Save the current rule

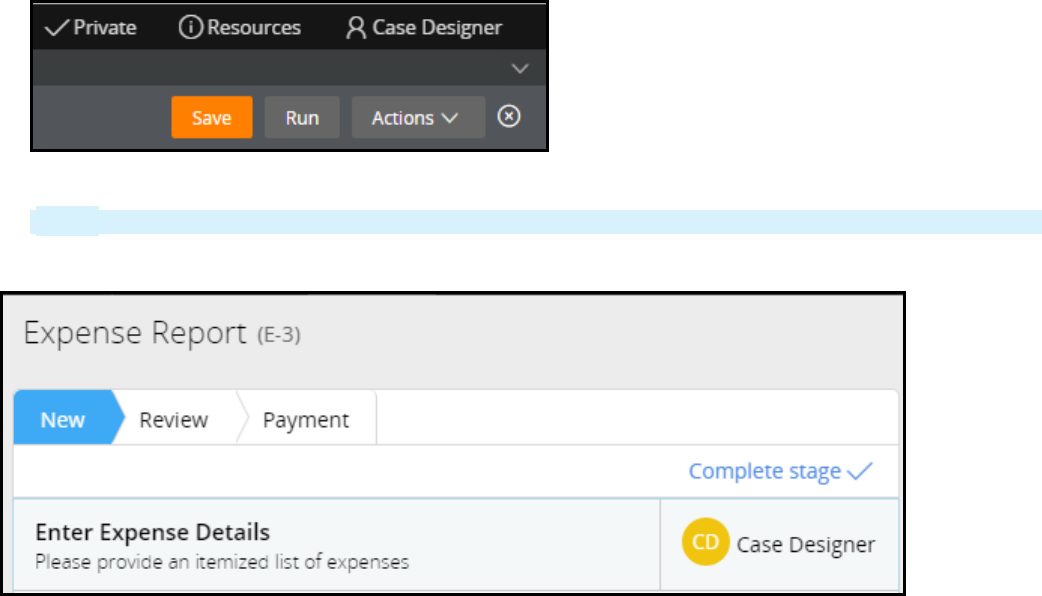[x=212, y=118]
